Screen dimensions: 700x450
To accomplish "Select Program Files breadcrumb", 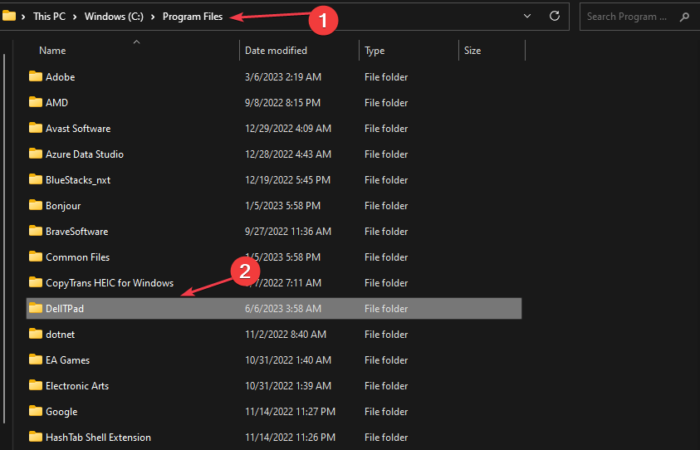I will tap(192, 17).
